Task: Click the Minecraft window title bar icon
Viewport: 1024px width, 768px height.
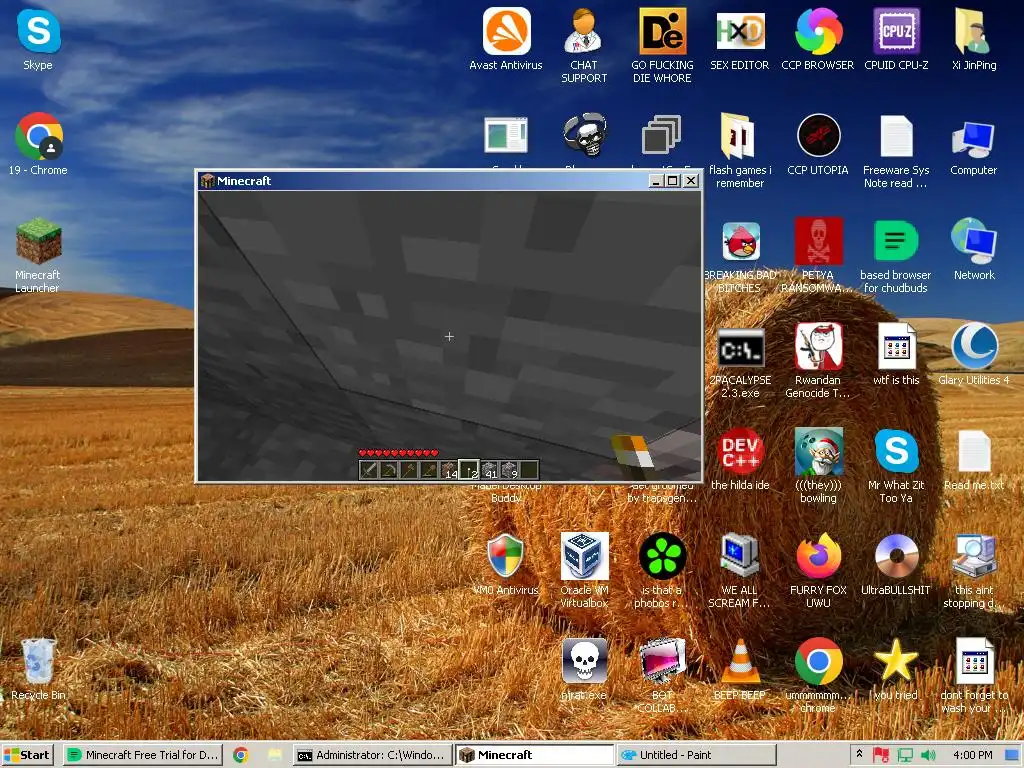Action: 208,181
